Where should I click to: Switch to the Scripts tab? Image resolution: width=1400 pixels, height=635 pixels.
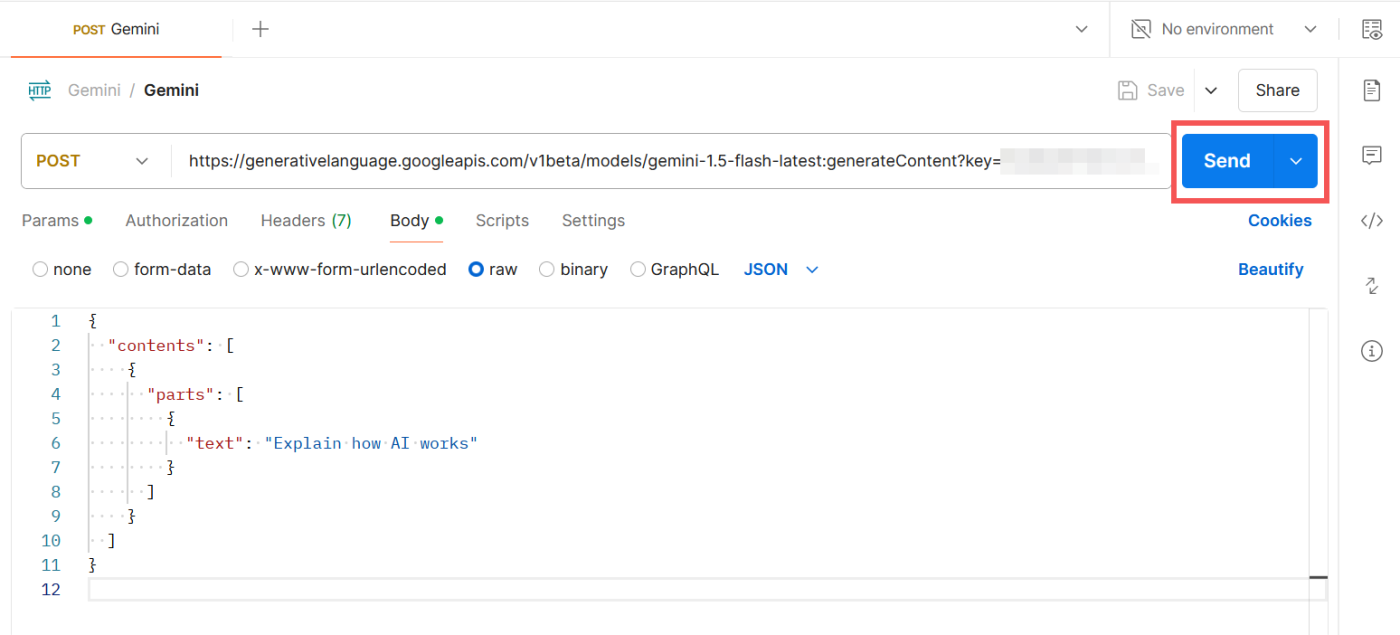(x=502, y=220)
